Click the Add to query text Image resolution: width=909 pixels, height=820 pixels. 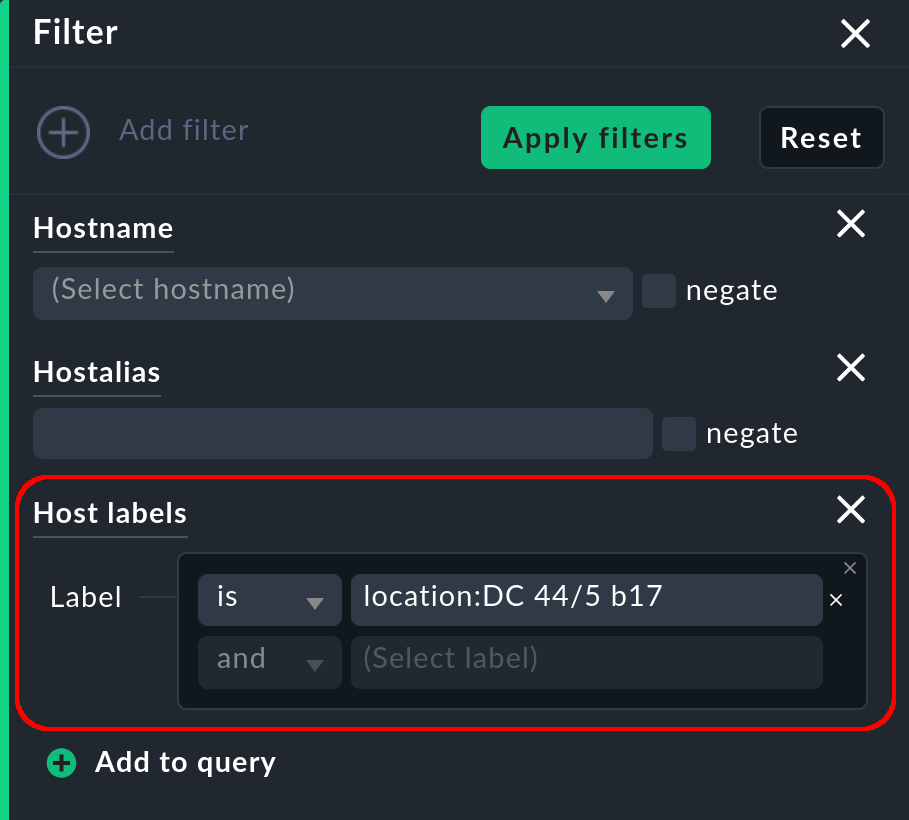point(184,763)
